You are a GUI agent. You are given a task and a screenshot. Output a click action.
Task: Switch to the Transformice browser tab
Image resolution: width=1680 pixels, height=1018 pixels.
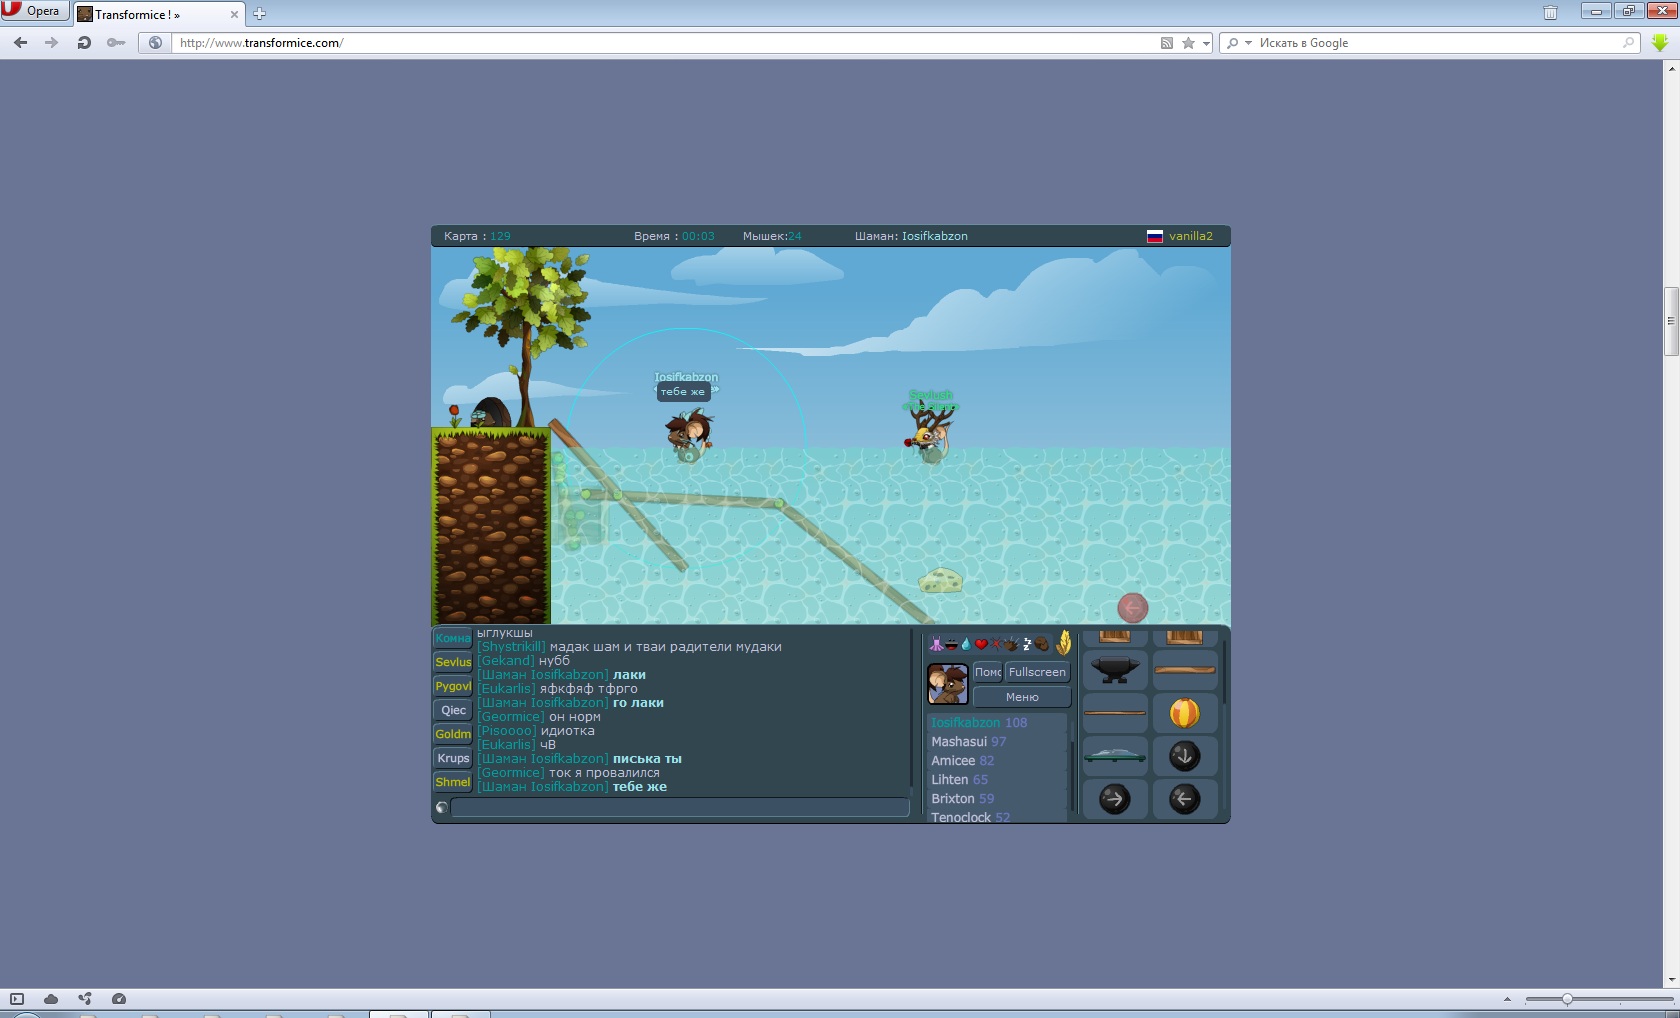tap(158, 14)
